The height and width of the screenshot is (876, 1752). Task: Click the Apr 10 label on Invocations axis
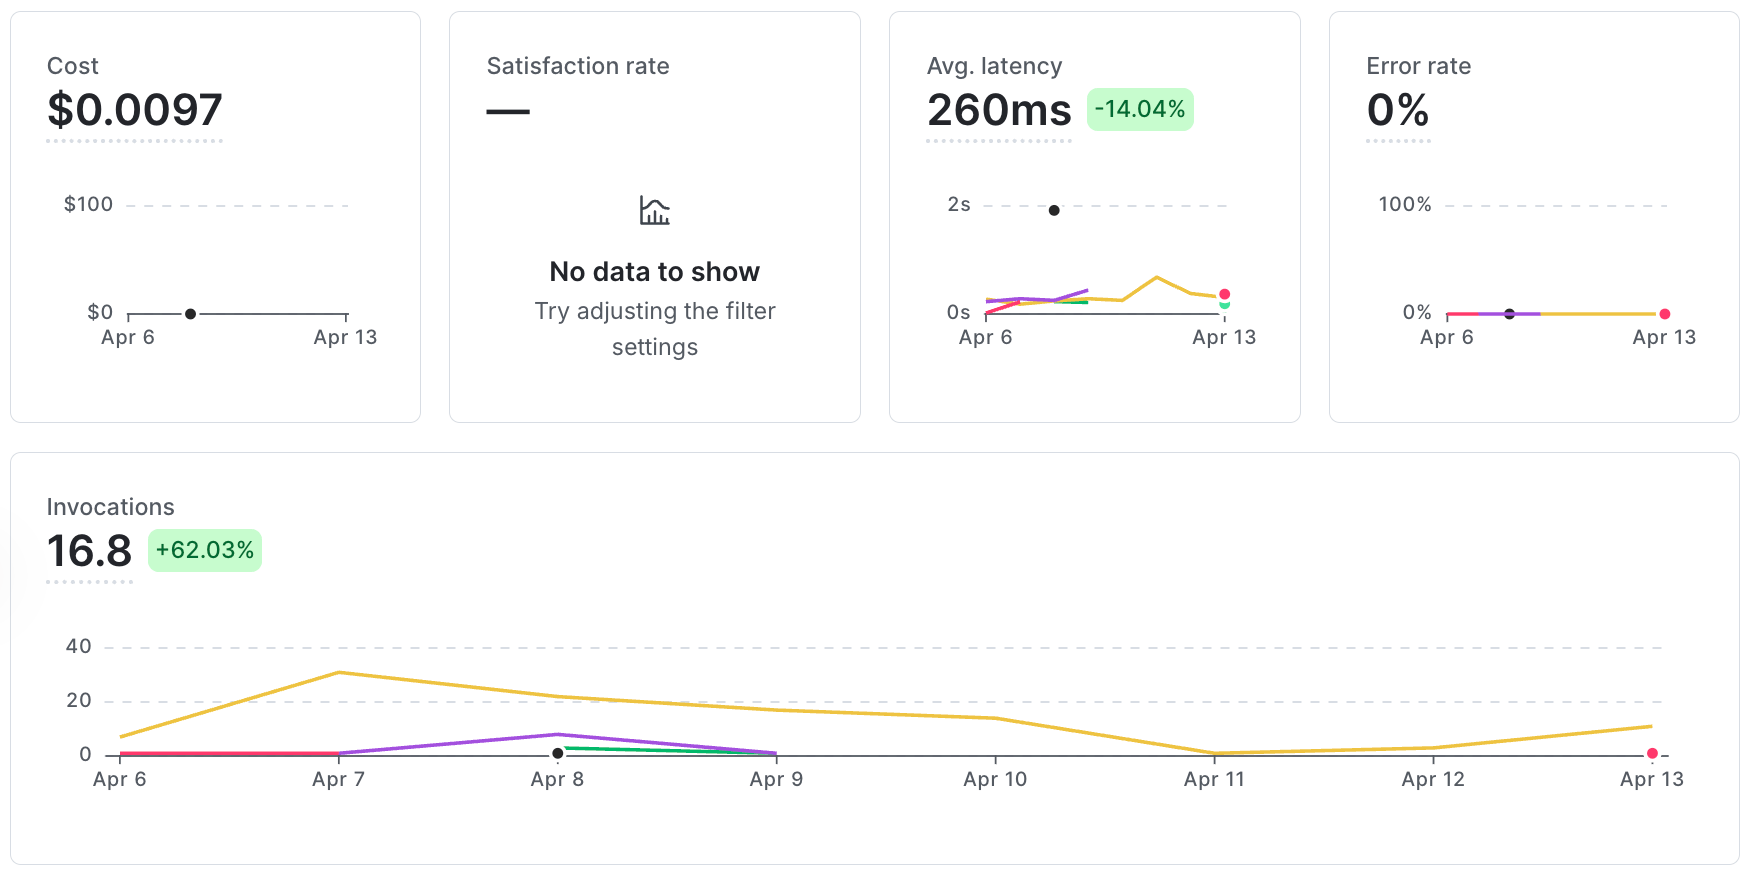point(995,779)
